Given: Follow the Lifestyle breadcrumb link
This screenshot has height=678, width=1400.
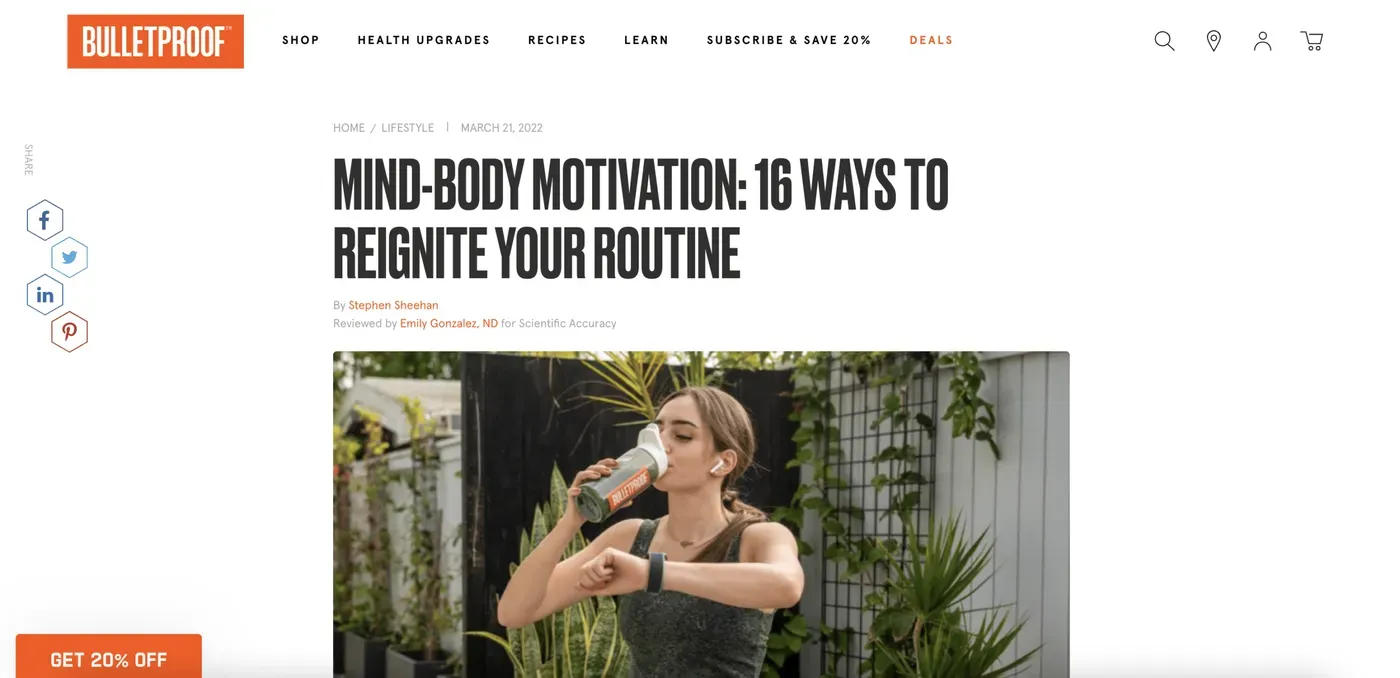Looking at the screenshot, I should pos(408,128).
